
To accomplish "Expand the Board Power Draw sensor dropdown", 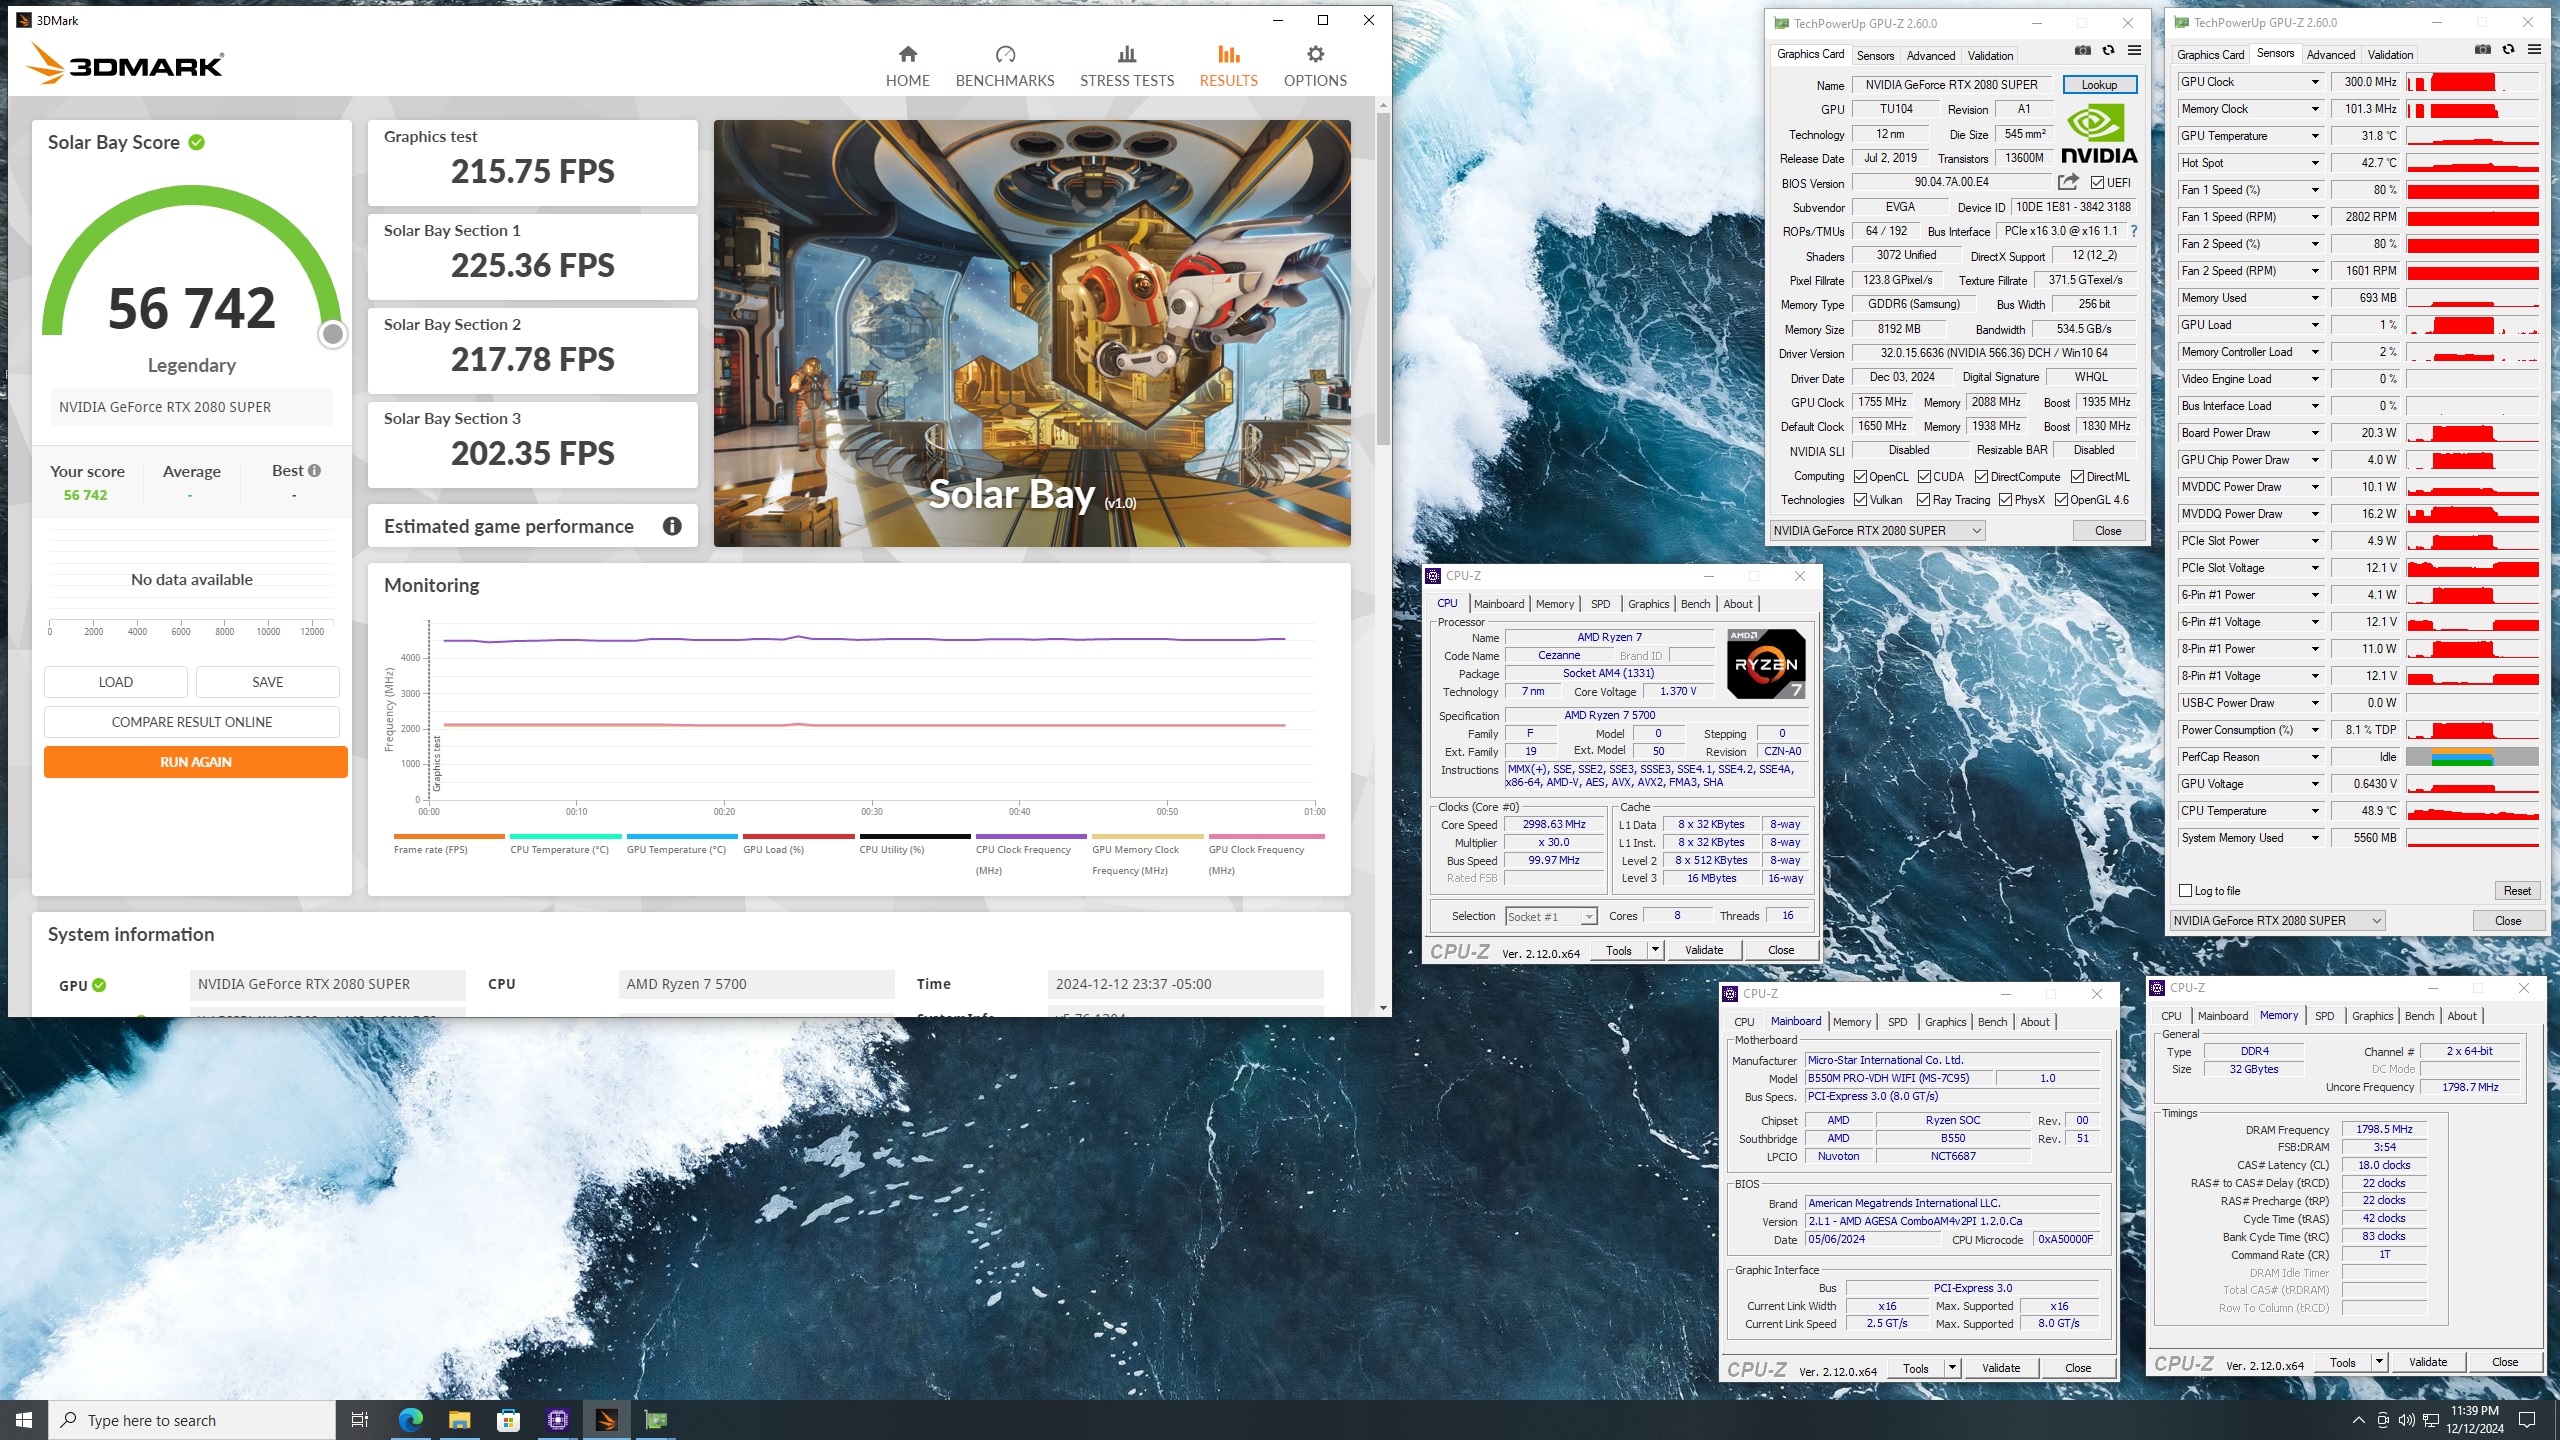I will [x=2314, y=433].
